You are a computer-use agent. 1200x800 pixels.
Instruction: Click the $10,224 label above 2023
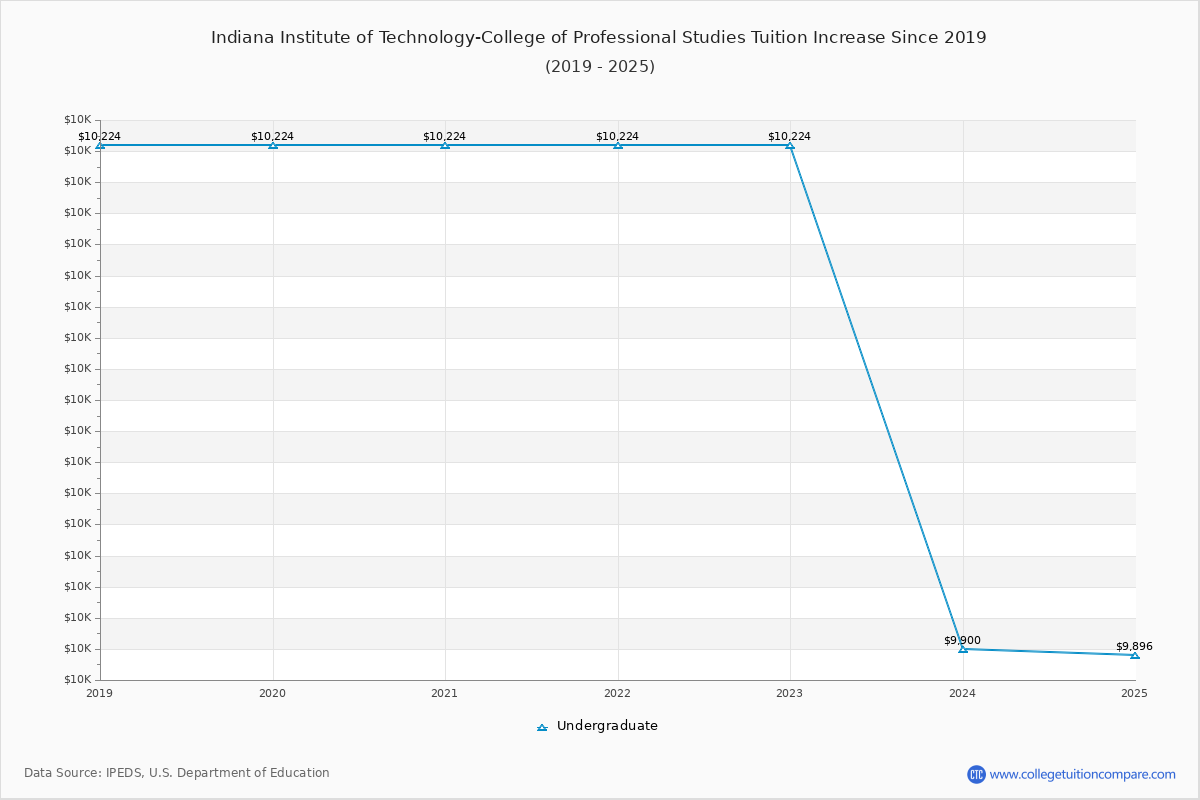pyautogui.click(x=789, y=136)
